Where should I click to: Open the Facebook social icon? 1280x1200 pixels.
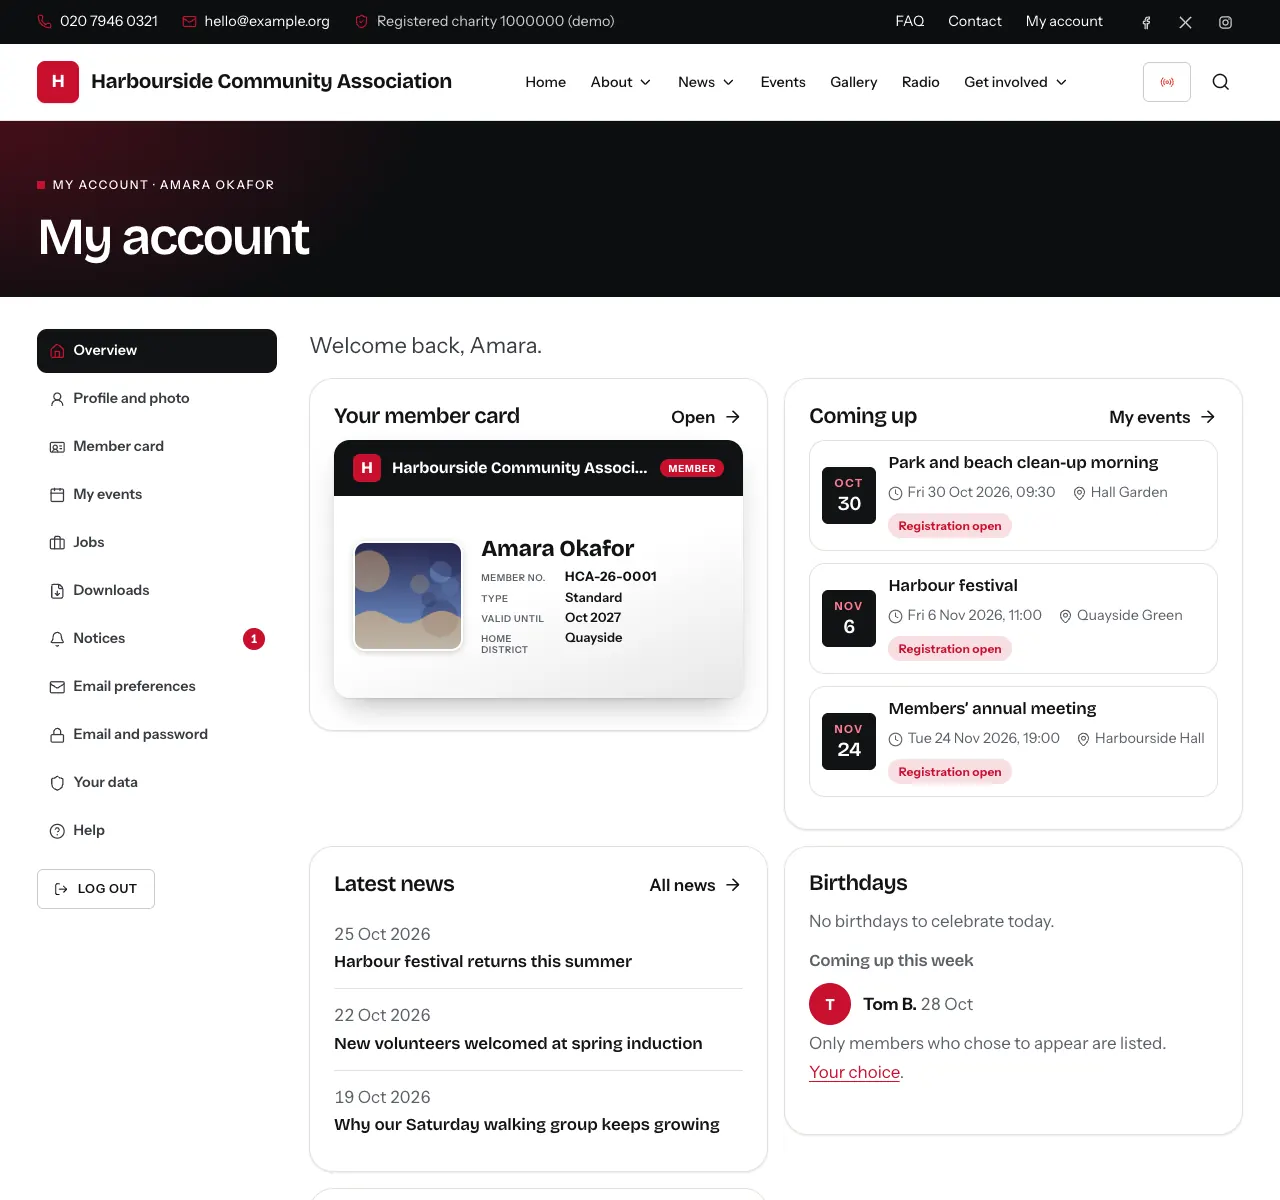[x=1146, y=22]
